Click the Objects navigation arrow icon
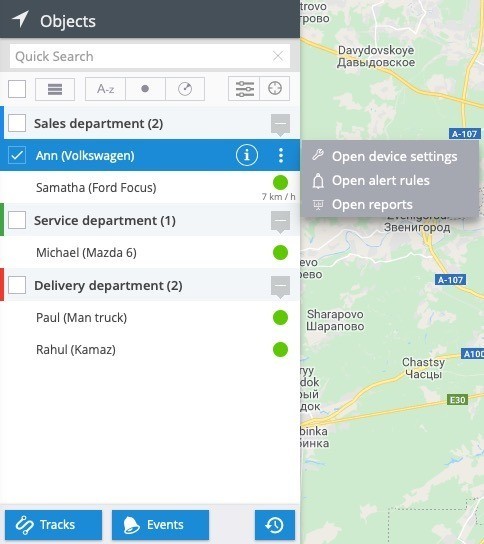Viewport: 484px width, 544px height. pos(20,19)
